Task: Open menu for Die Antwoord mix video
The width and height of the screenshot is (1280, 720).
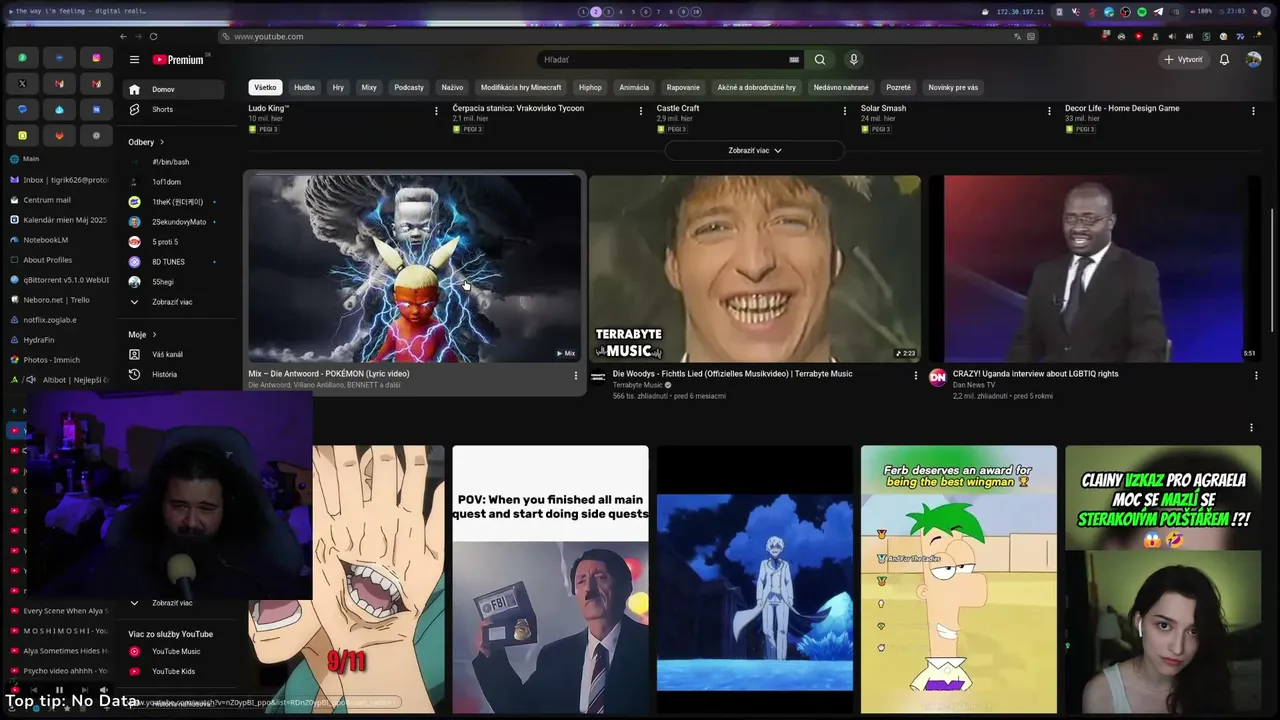Action: [x=575, y=376]
